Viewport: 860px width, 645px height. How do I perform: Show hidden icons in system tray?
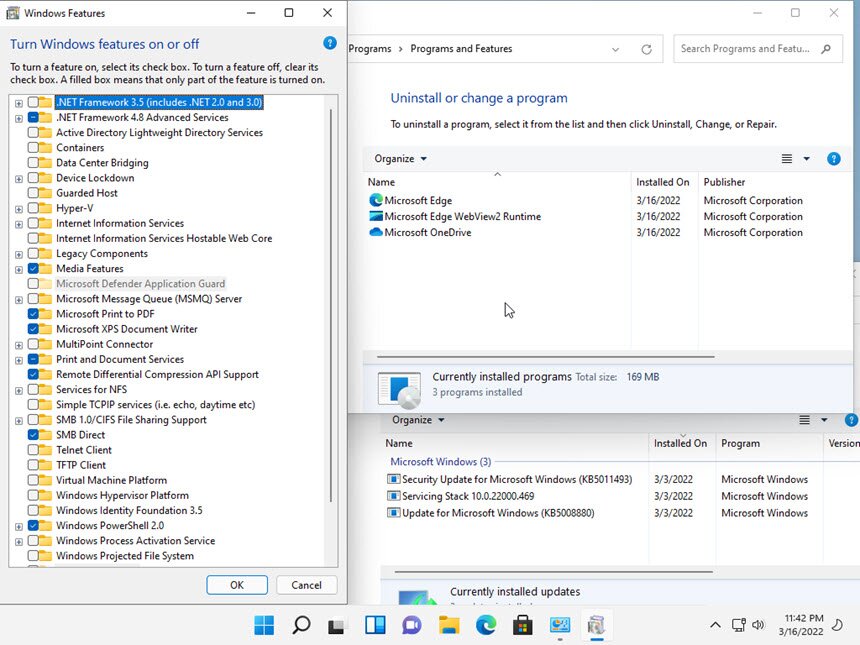pos(715,625)
